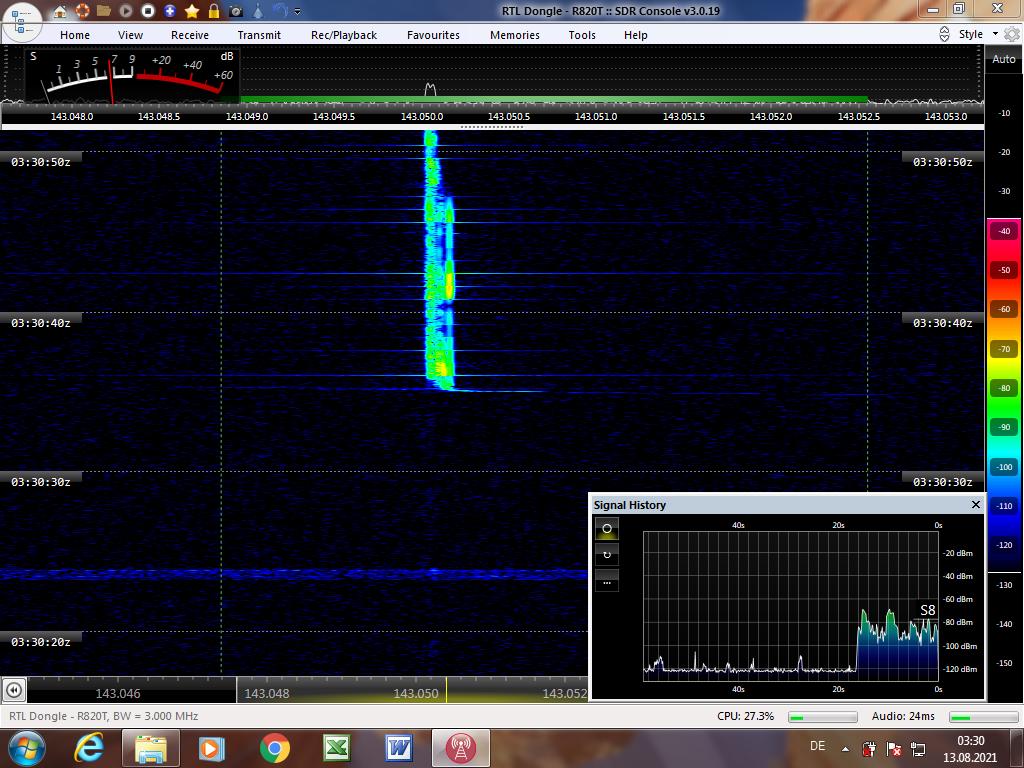Screen dimensions: 1024x768
Task: Open Google Chrome from the taskbar
Action: pyautogui.click(x=274, y=748)
